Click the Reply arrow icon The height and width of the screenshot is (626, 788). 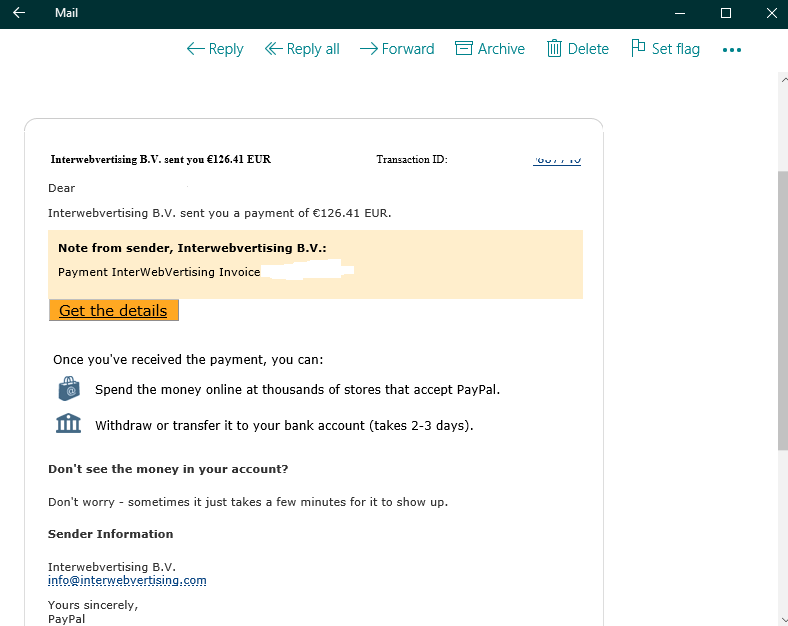point(196,49)
